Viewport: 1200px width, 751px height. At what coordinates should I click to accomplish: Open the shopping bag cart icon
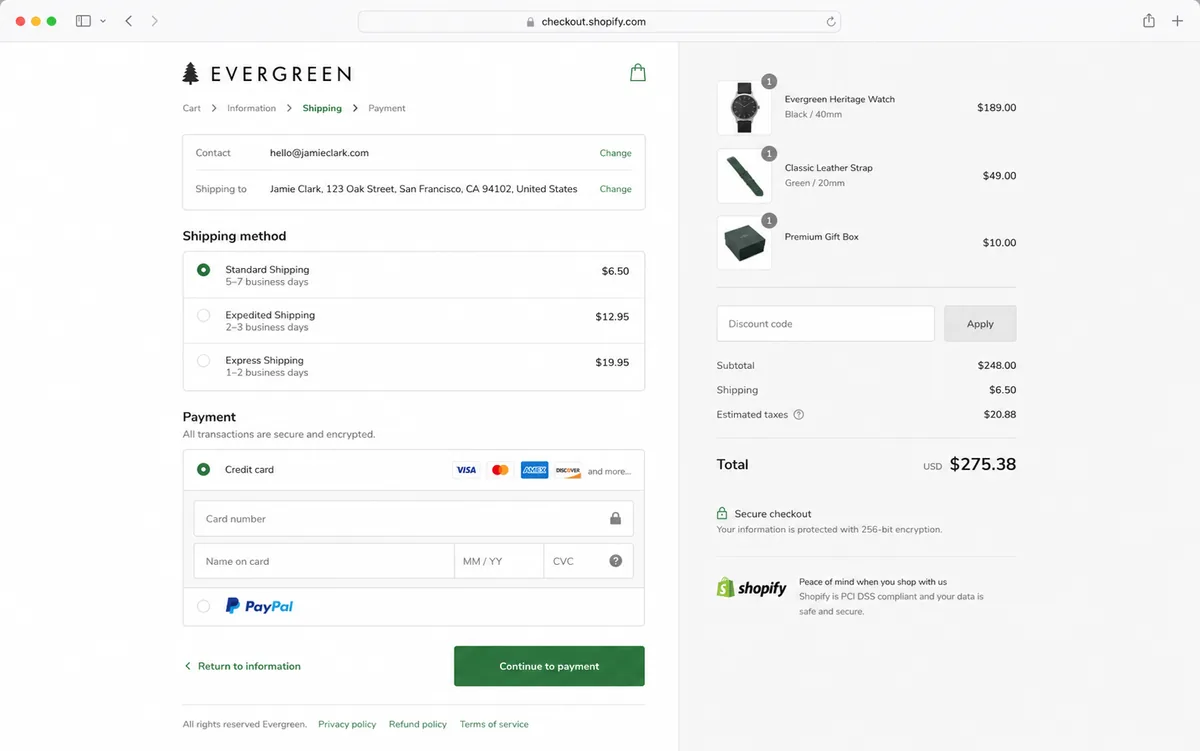click(637, 72)
